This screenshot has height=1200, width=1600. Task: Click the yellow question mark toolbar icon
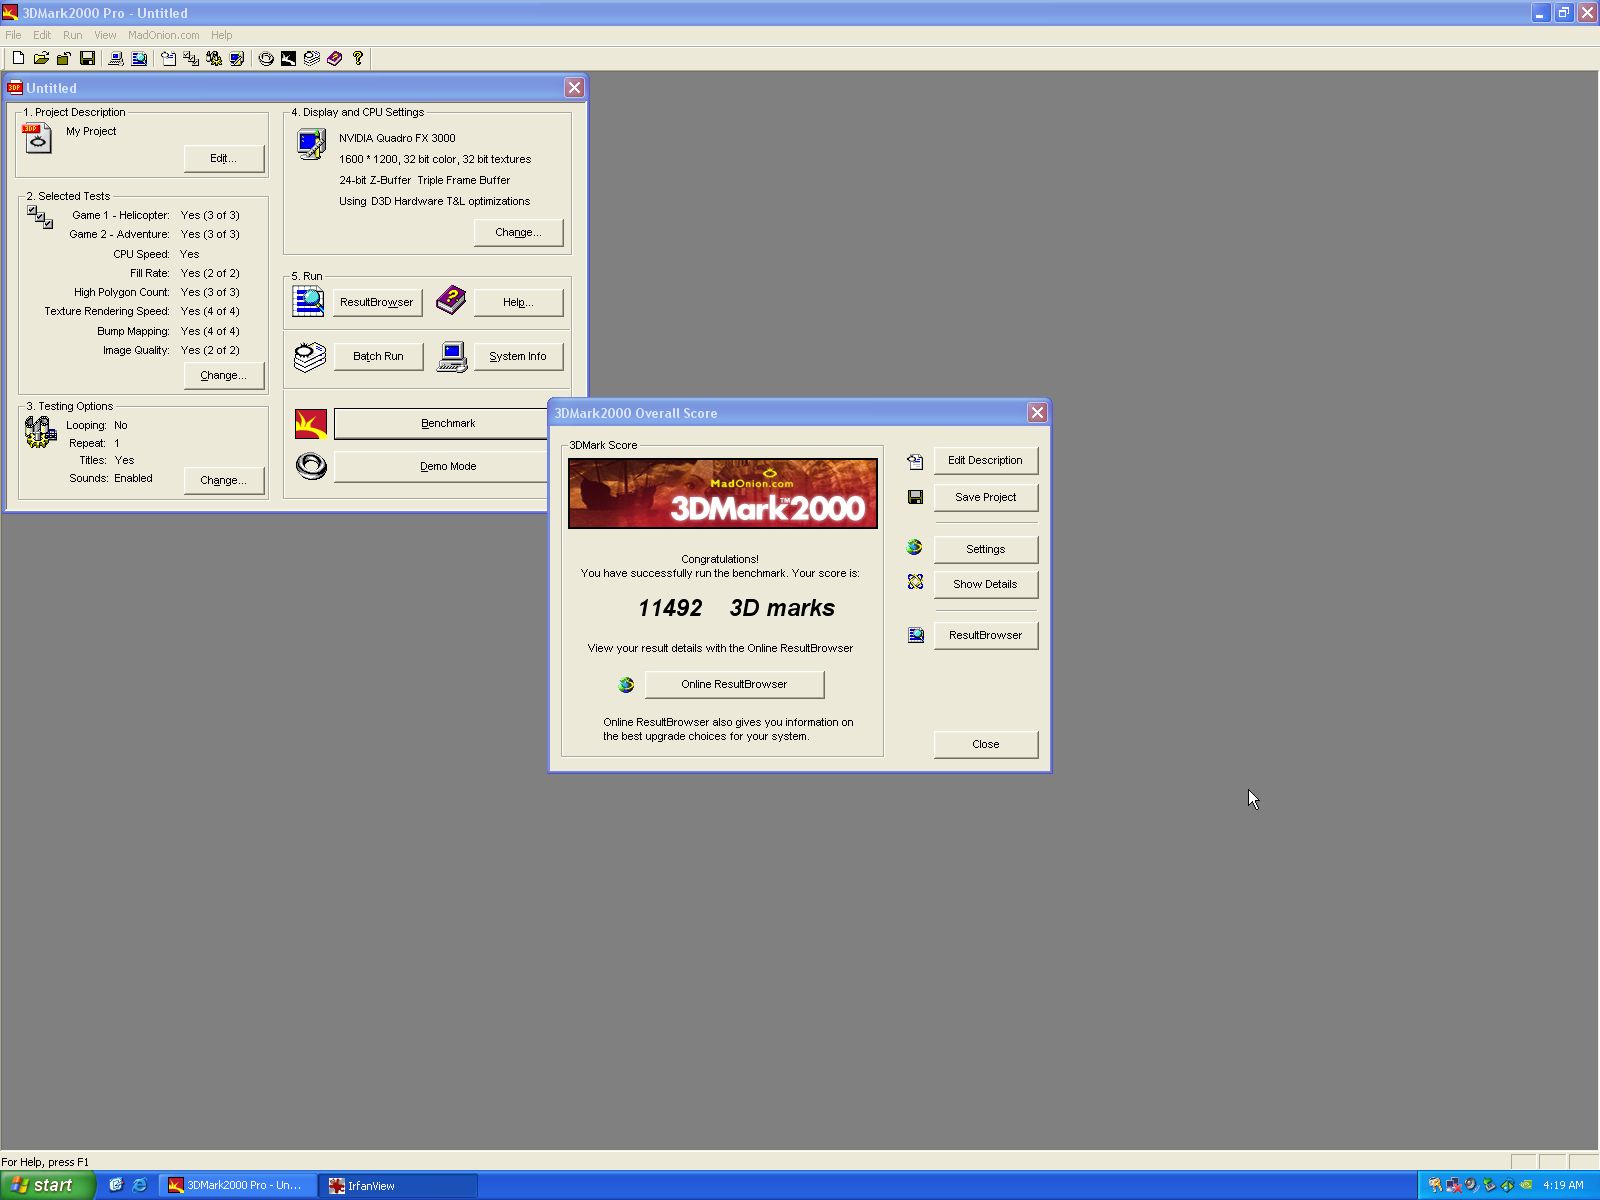(358, 59)
